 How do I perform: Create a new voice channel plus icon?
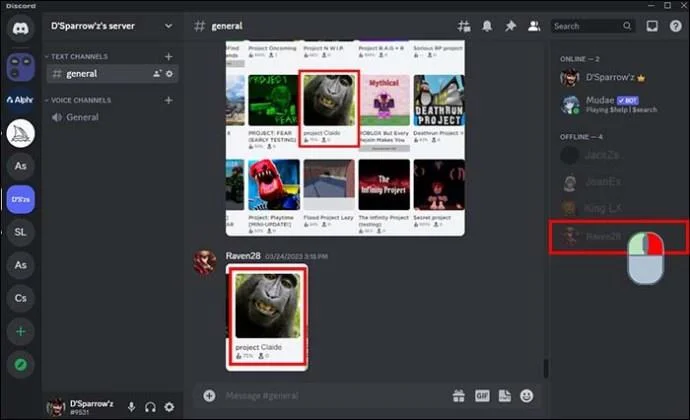(x=168, y=100)
